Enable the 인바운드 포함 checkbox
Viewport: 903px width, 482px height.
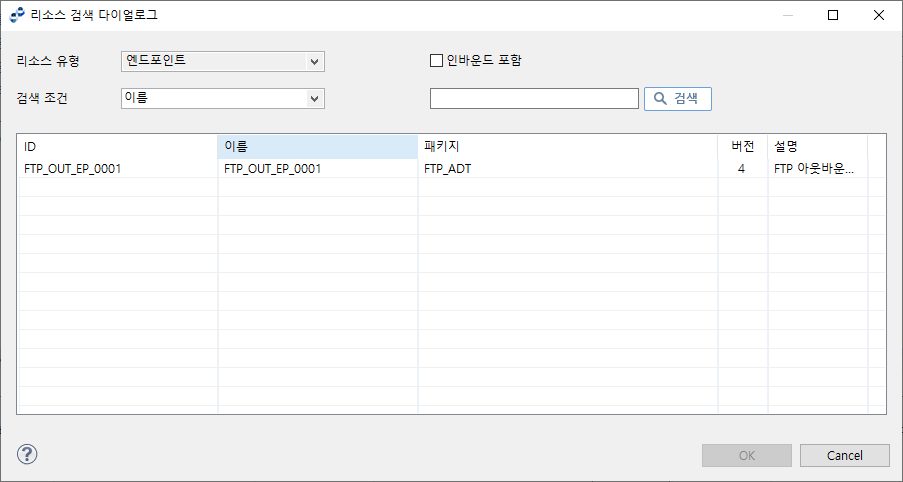(437, 60)
